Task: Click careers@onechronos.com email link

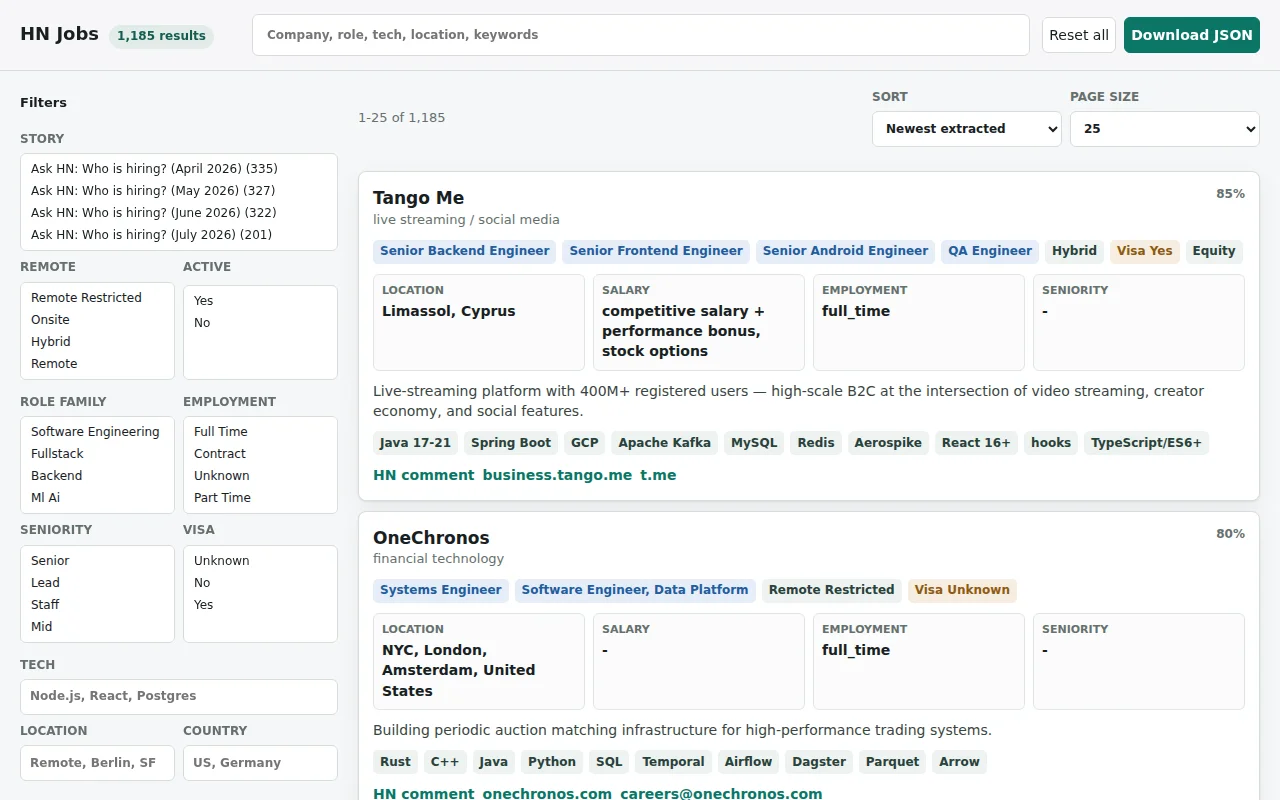Action: [x=721, y=794]
